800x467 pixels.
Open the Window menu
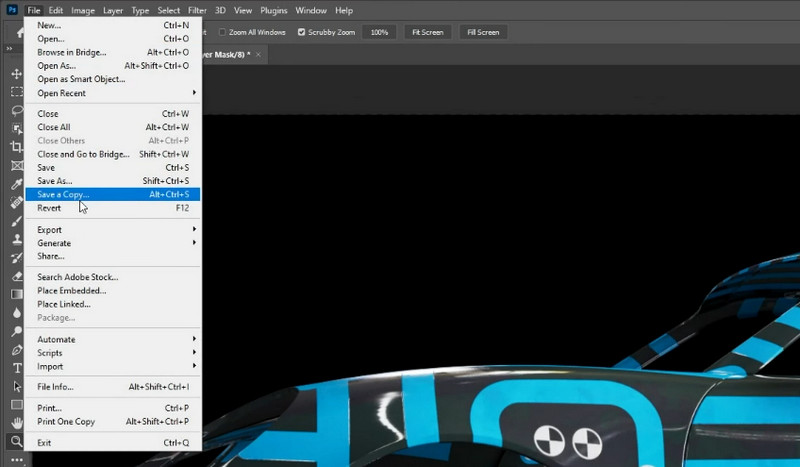(x=311, y=10)
